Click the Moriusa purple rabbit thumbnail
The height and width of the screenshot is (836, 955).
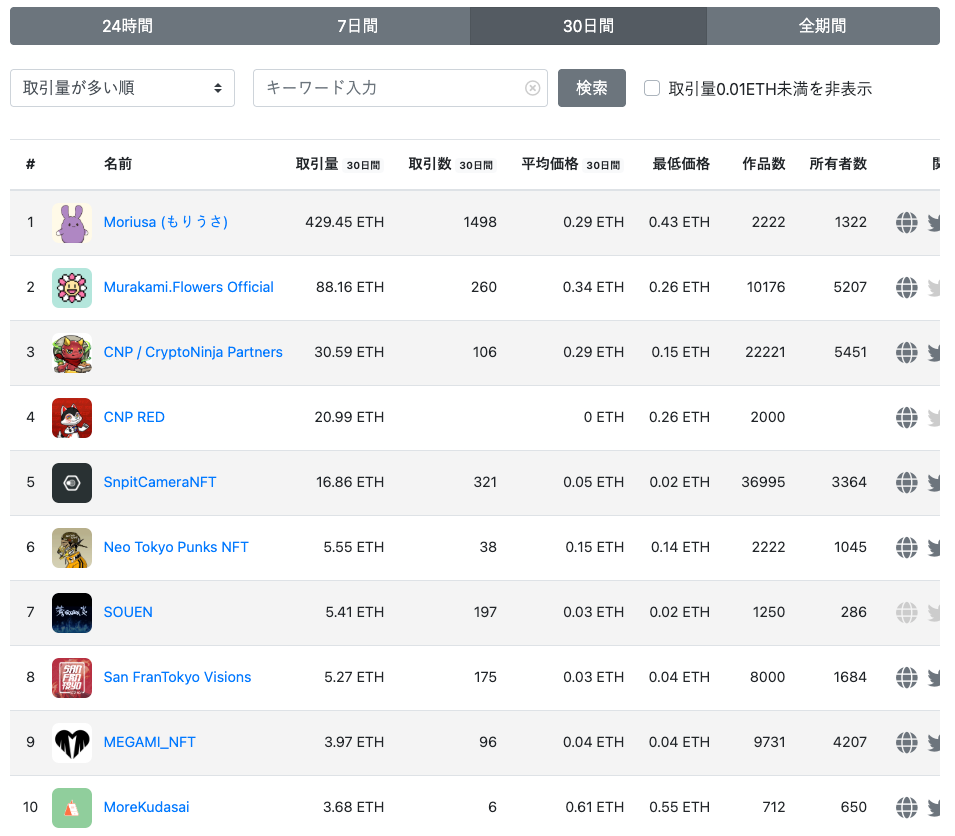click(x=72, y=223)
